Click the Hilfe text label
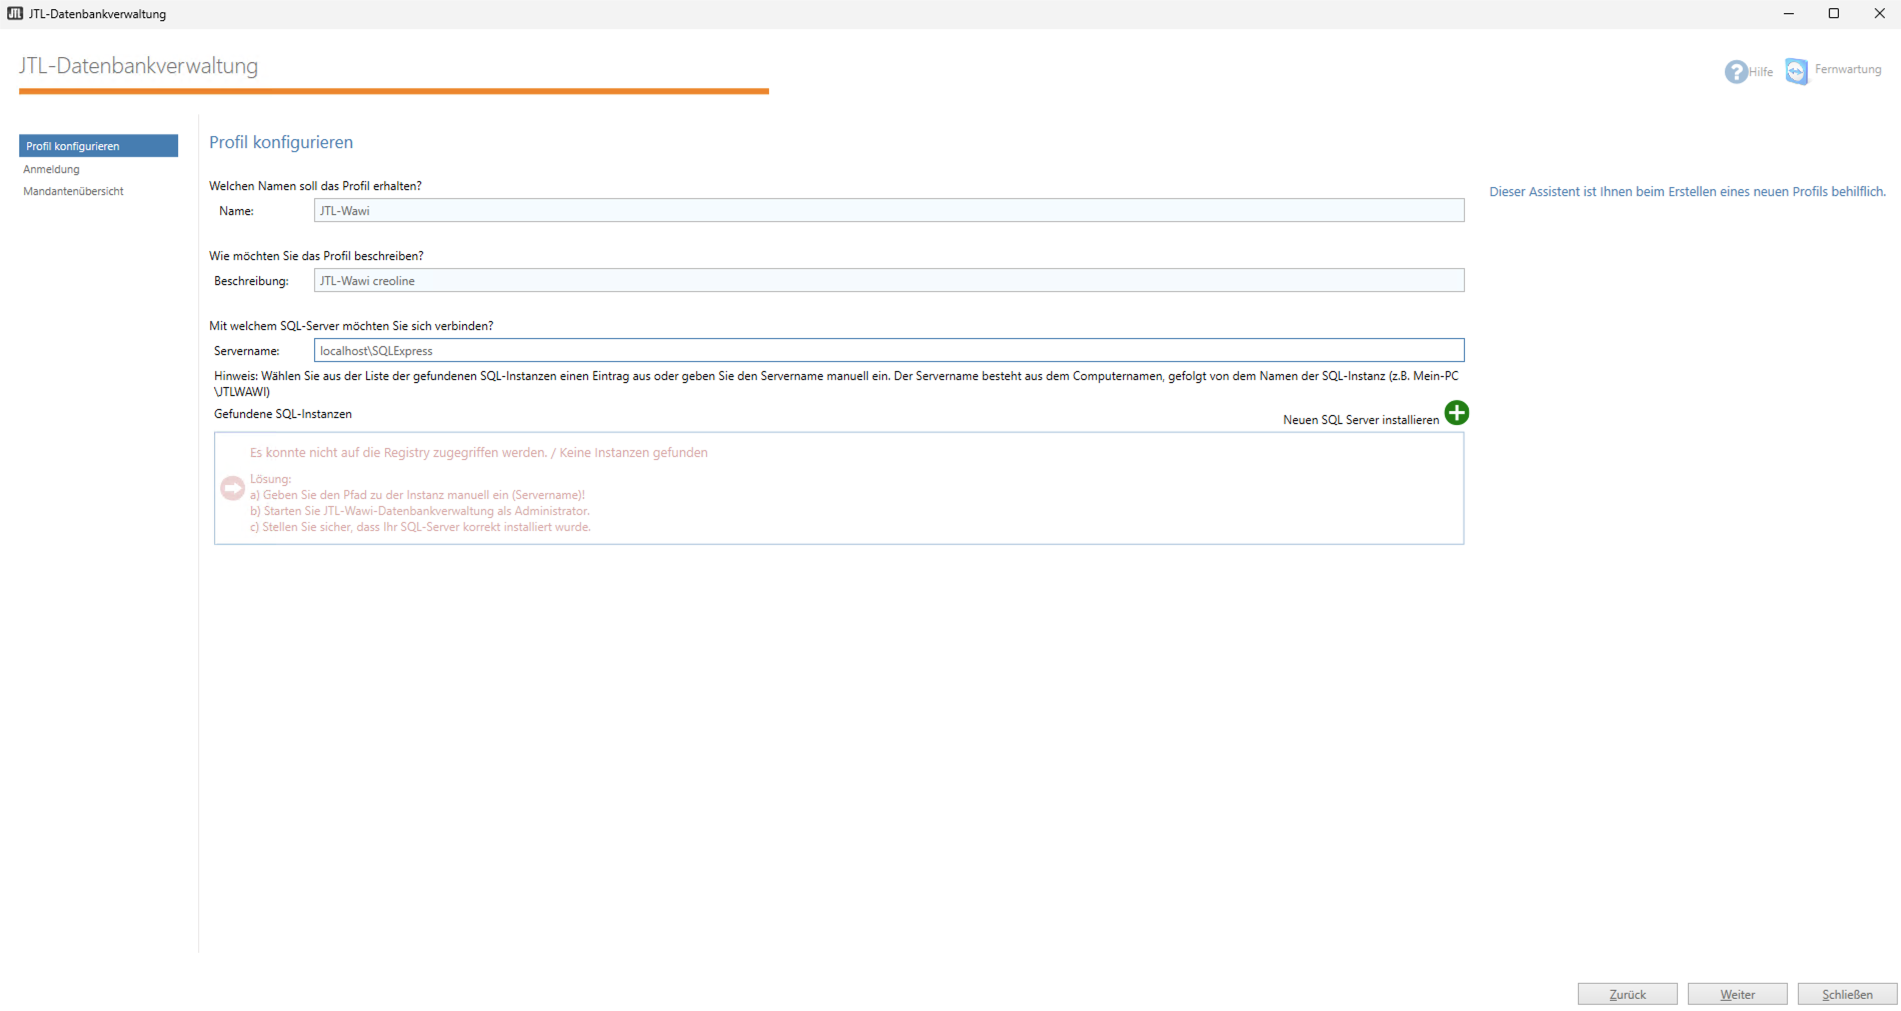 coord(1761,72)
